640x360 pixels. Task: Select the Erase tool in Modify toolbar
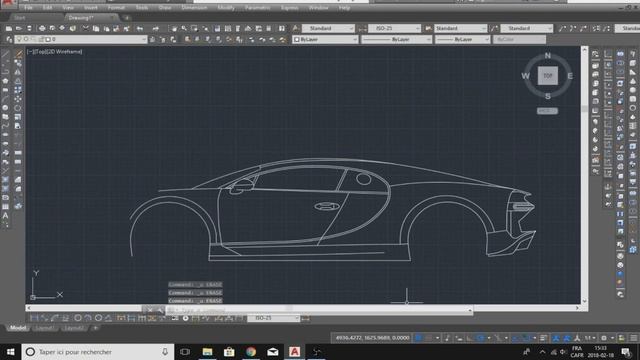18,54
